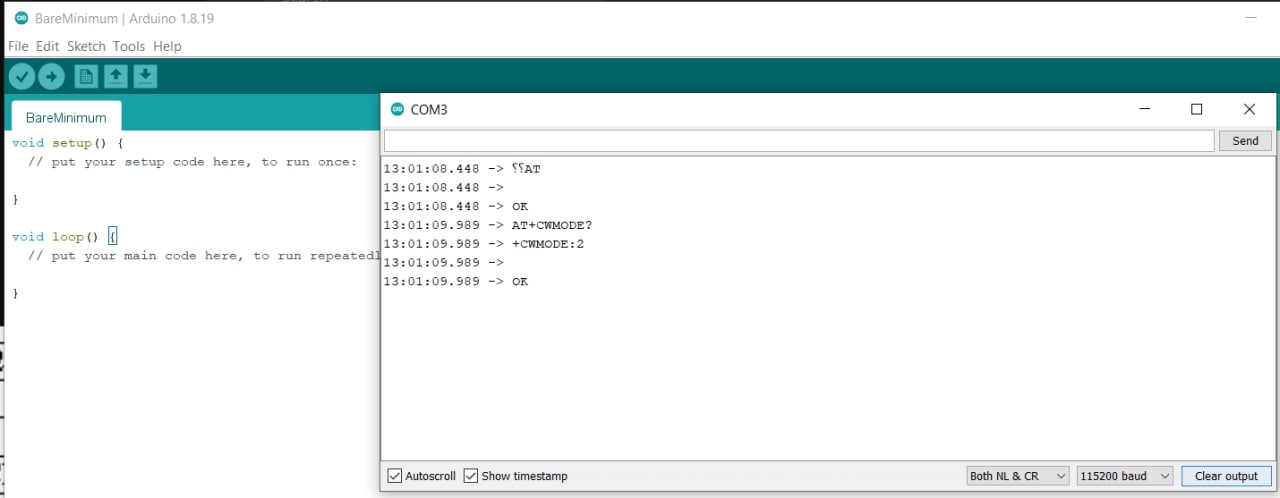Screen dimensions: 1280x498
Task: Click the AT+CWMODE? line in serial output
Action: click(488, 225)
